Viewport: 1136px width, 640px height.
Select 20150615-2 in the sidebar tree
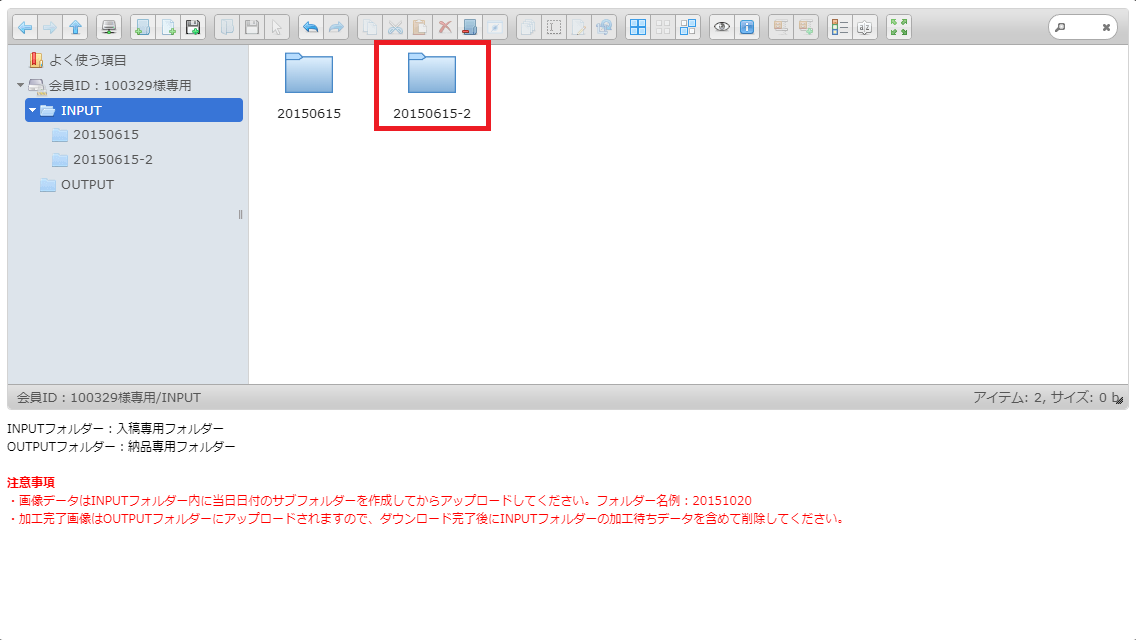[112, 159]
